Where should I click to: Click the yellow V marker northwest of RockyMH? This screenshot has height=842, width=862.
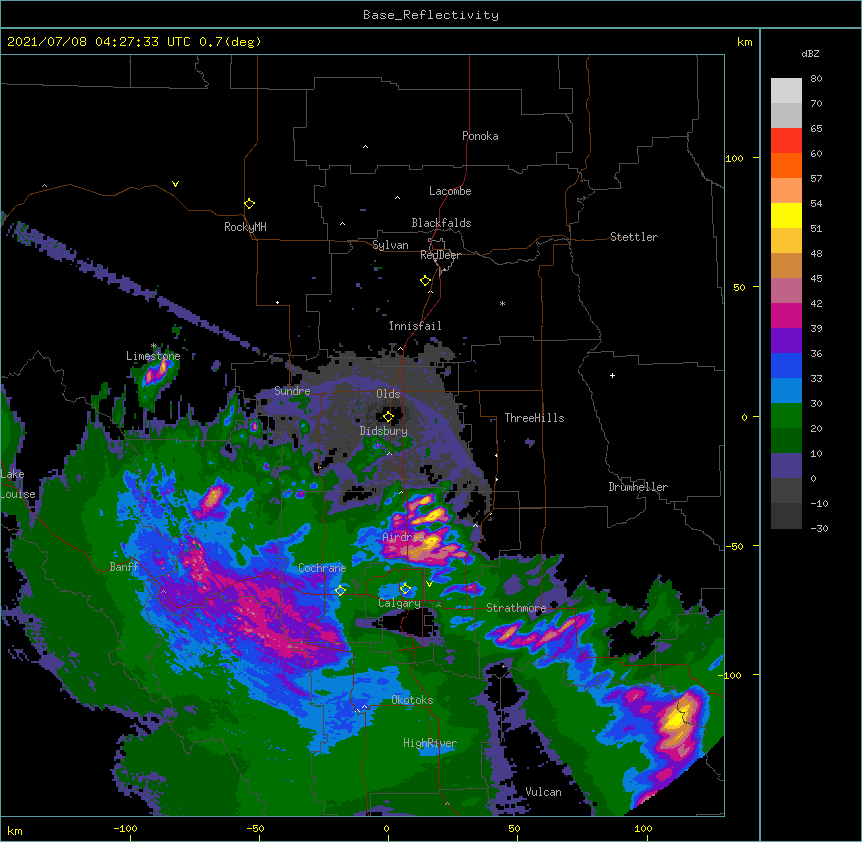pos(175,184)
